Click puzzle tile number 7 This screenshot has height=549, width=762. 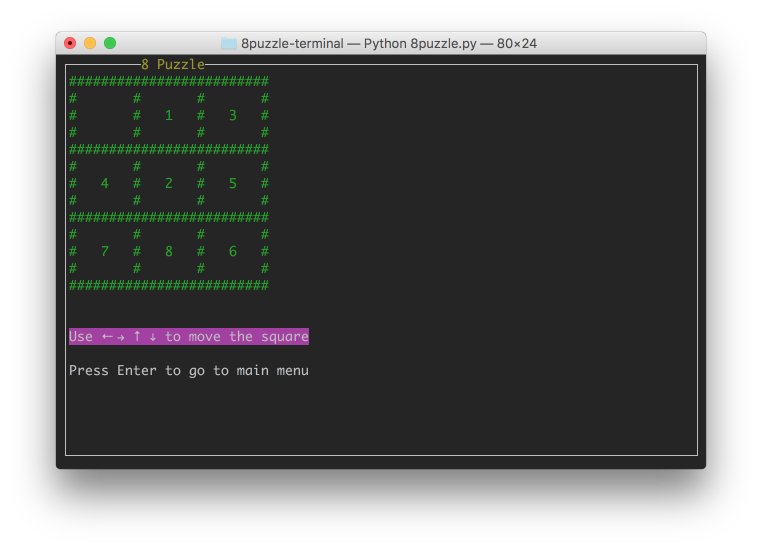point(104,251)
